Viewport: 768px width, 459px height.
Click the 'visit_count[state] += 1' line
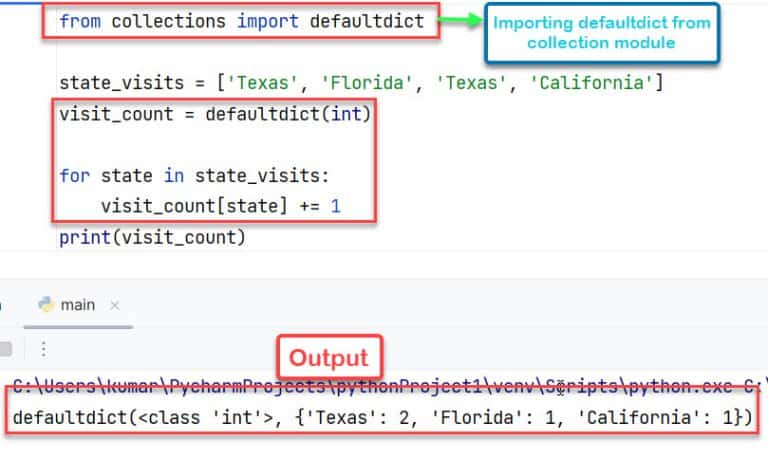(221, 206)
